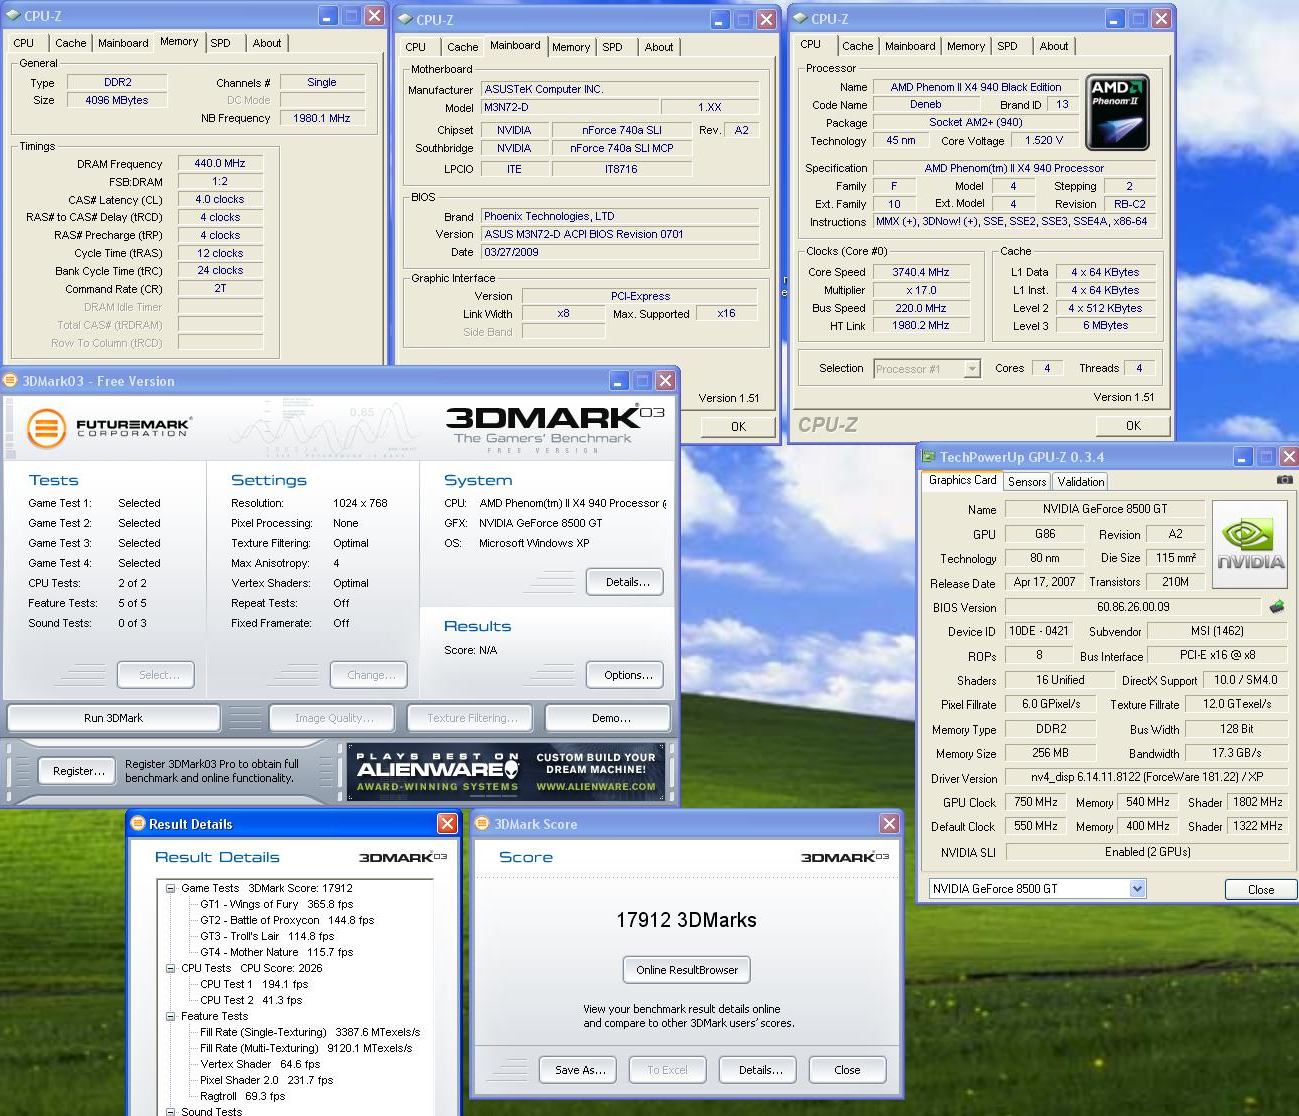Click the Result Details window title icon
The height and width of the screenshot is (1116, 1299).
(138, 823)
